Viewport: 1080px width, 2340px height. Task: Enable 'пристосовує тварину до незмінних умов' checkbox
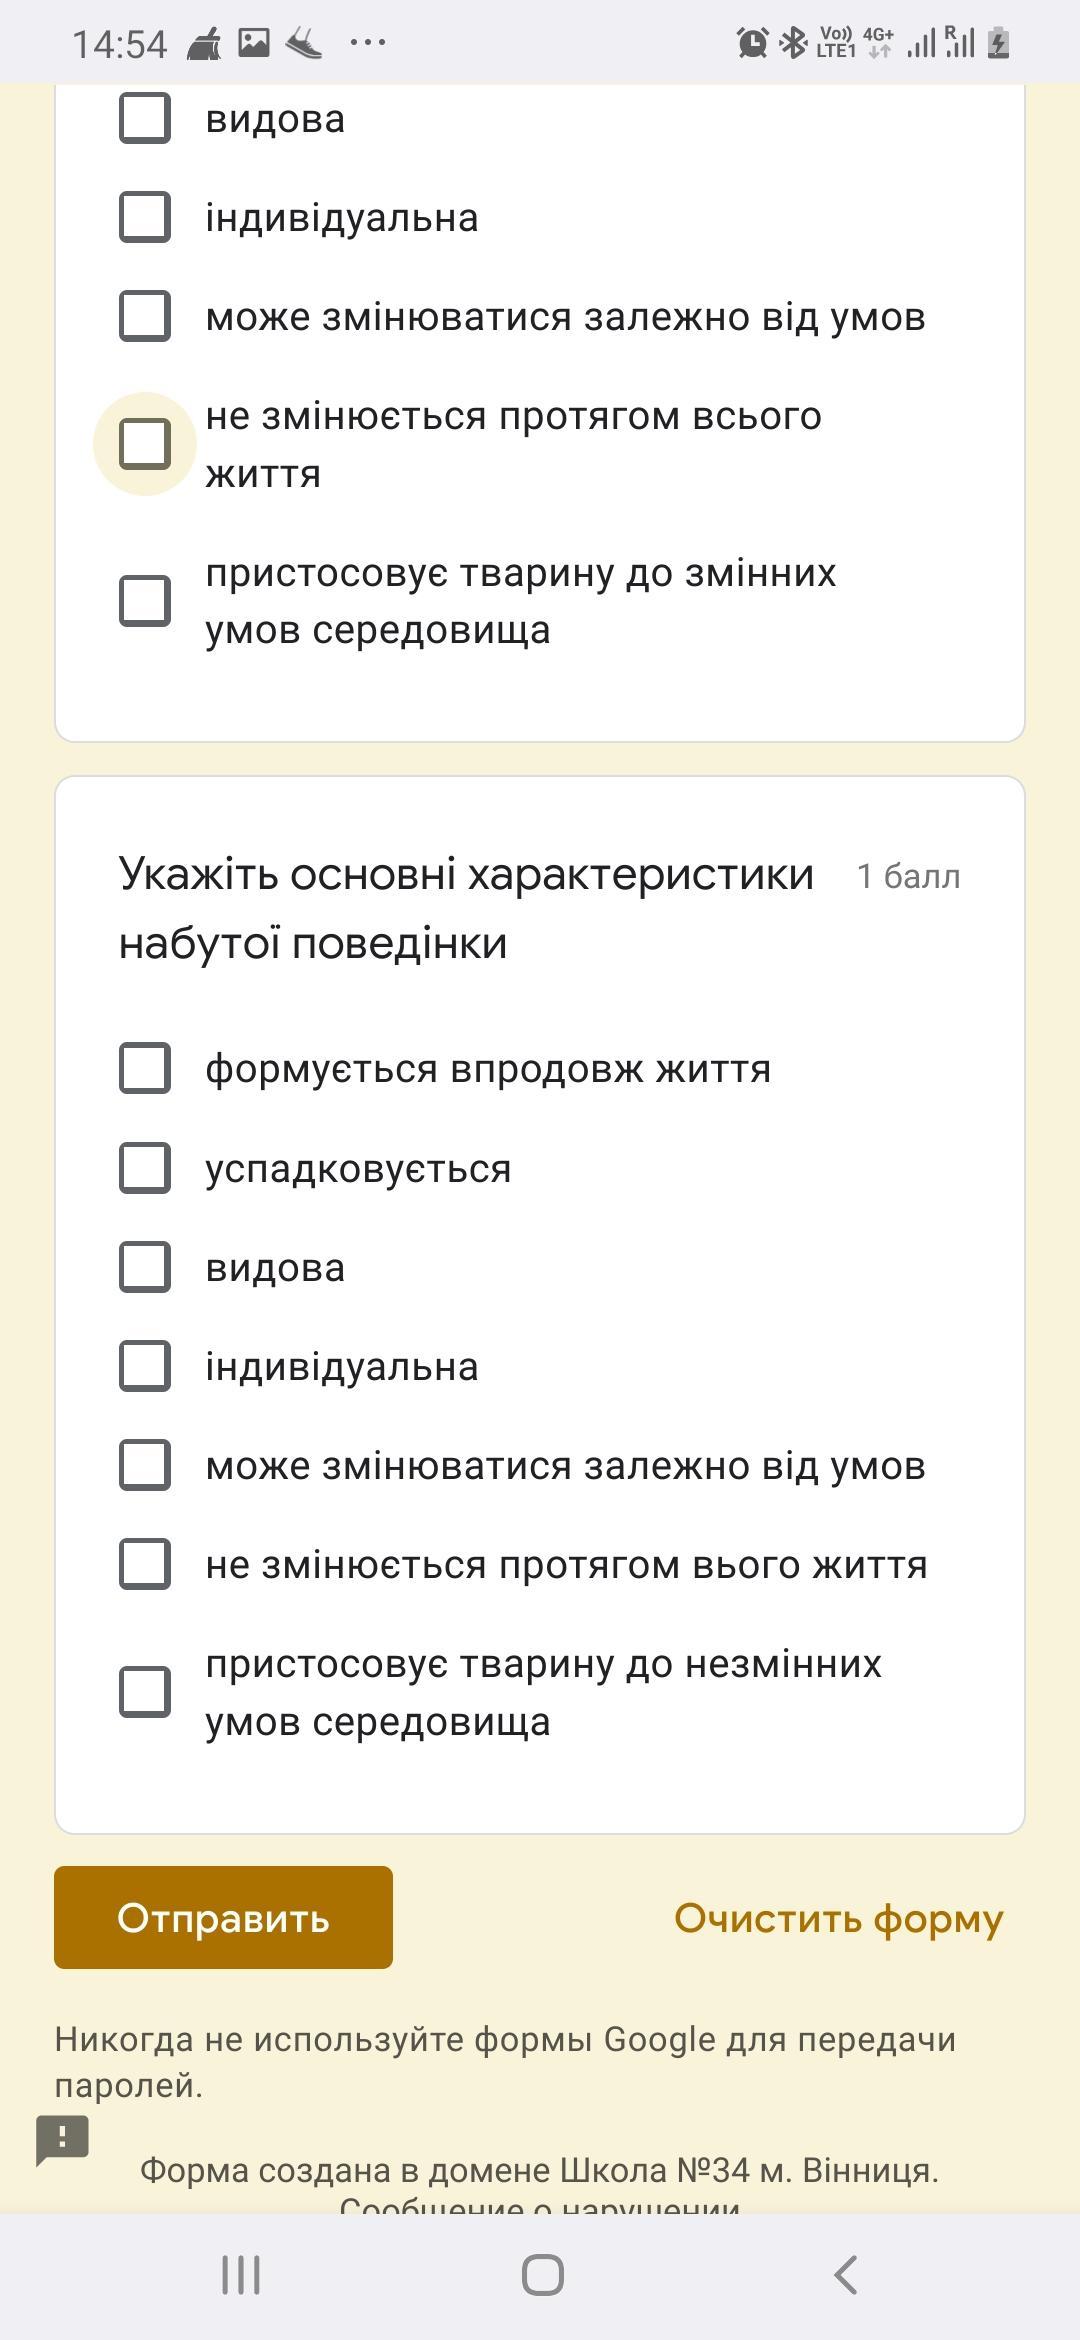pos(145,1692)
